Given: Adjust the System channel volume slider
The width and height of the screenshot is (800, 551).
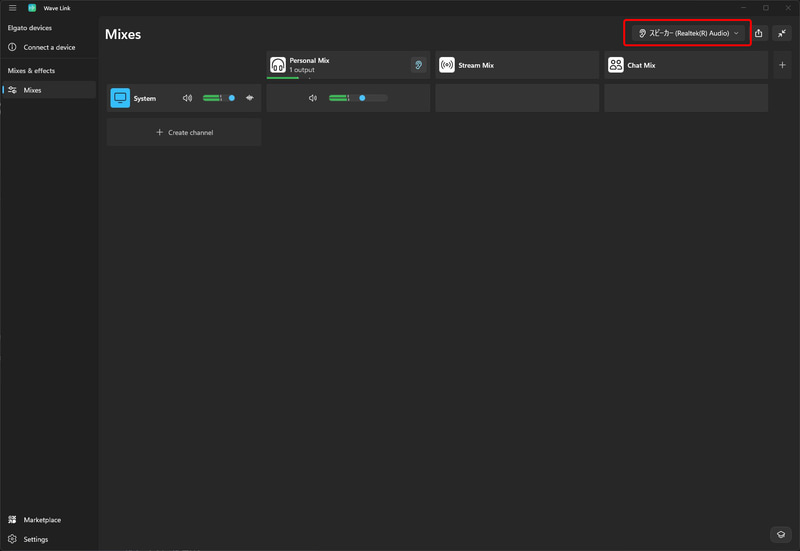Looking at the screenshot, I should coord(220,98).
